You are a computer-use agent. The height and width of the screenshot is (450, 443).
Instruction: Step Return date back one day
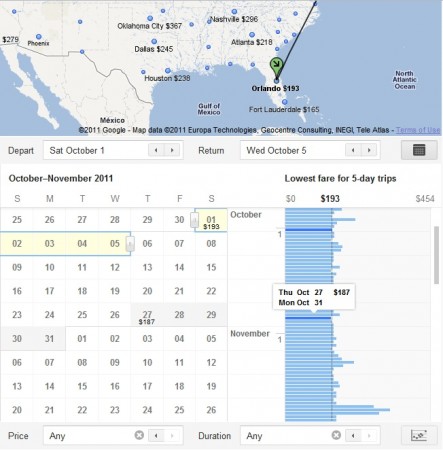coord(353,150)
